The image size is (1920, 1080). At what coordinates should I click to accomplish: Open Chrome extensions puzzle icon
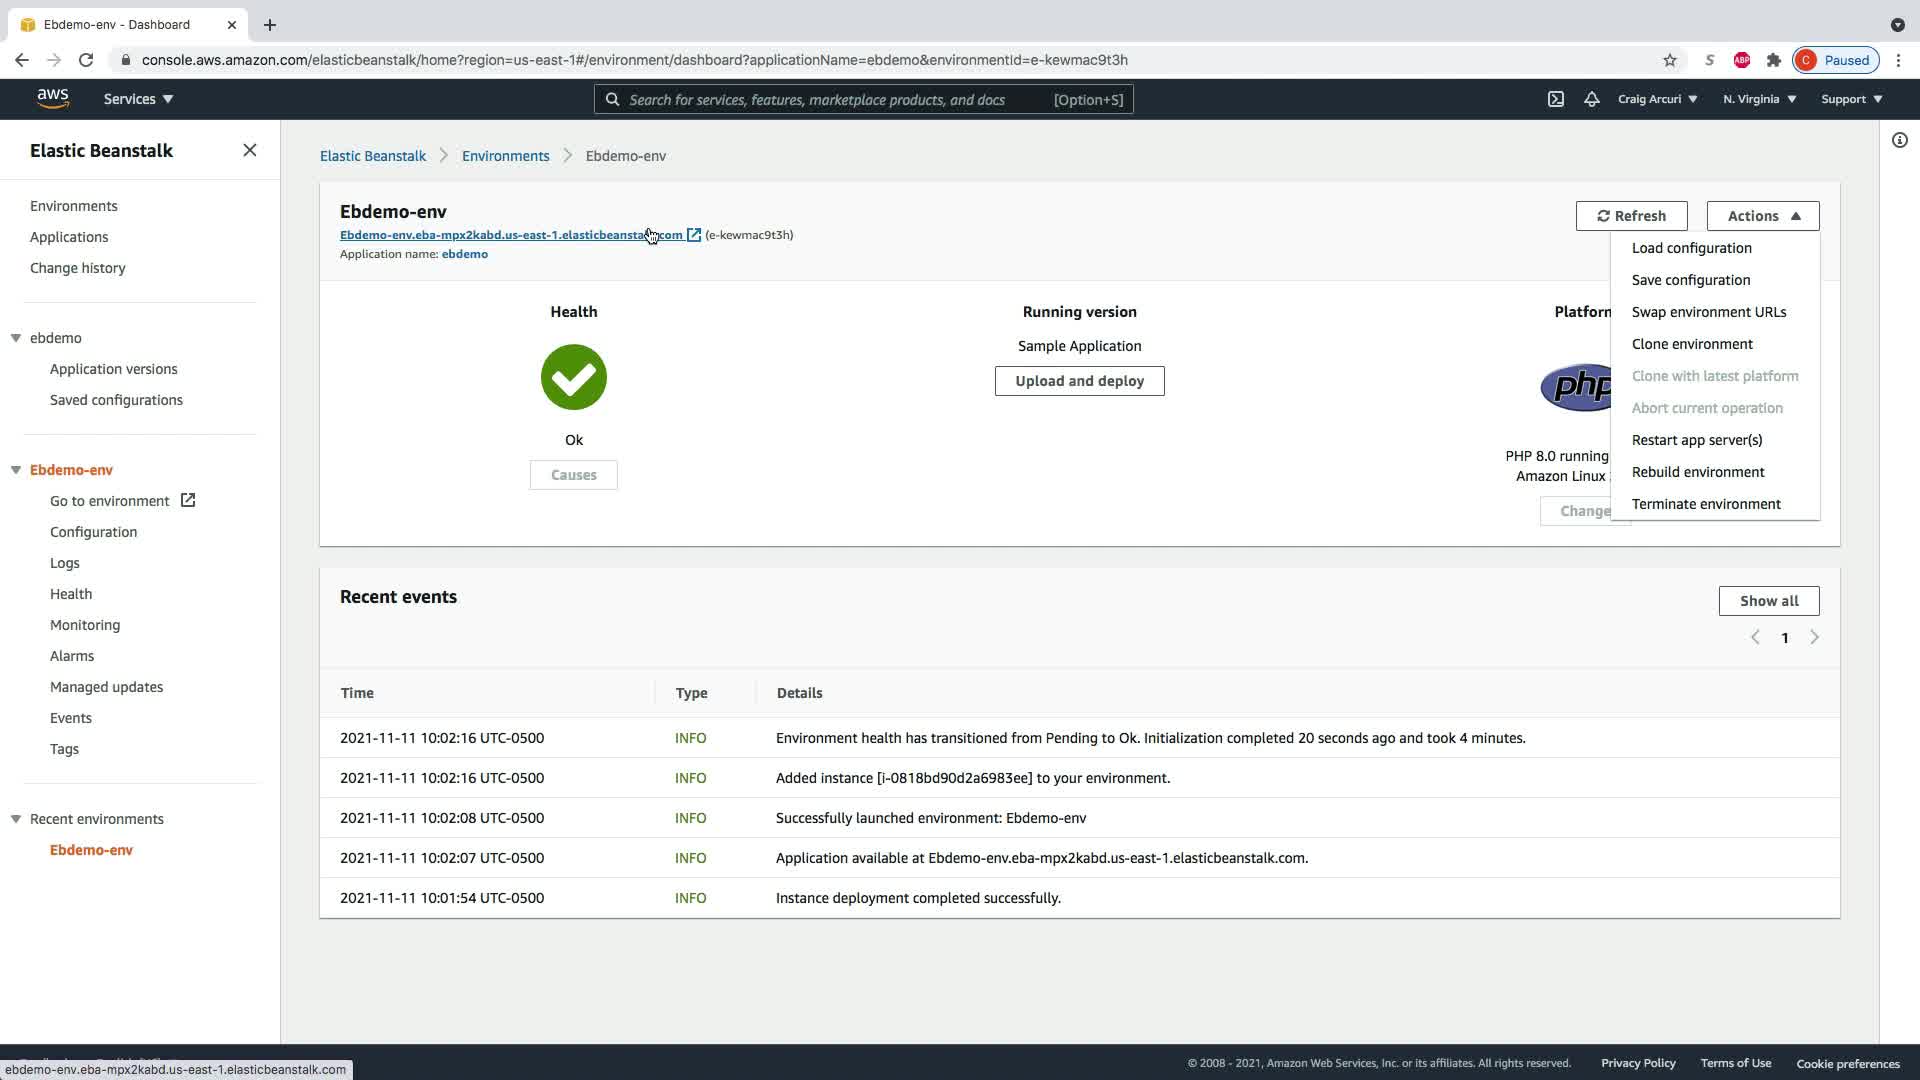coord(1773,60)
